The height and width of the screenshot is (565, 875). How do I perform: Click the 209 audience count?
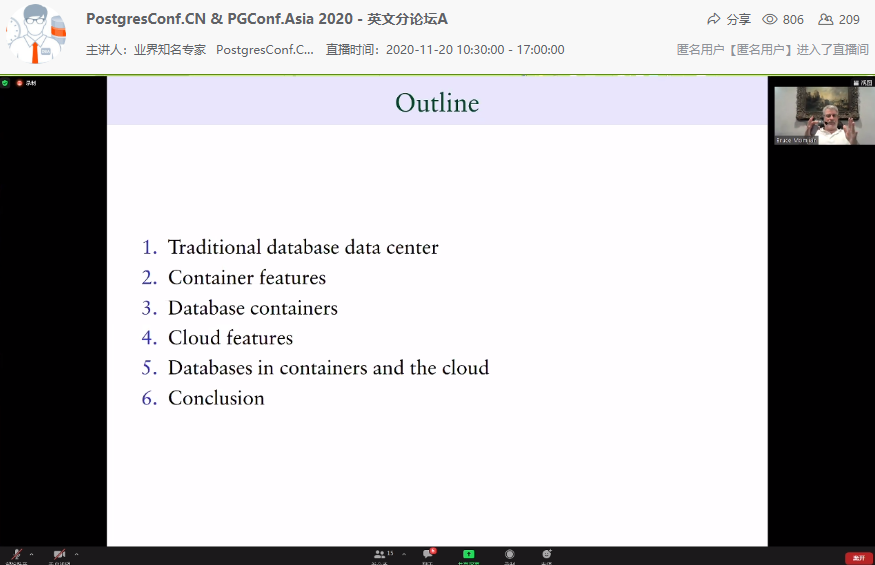coord(849,20)
